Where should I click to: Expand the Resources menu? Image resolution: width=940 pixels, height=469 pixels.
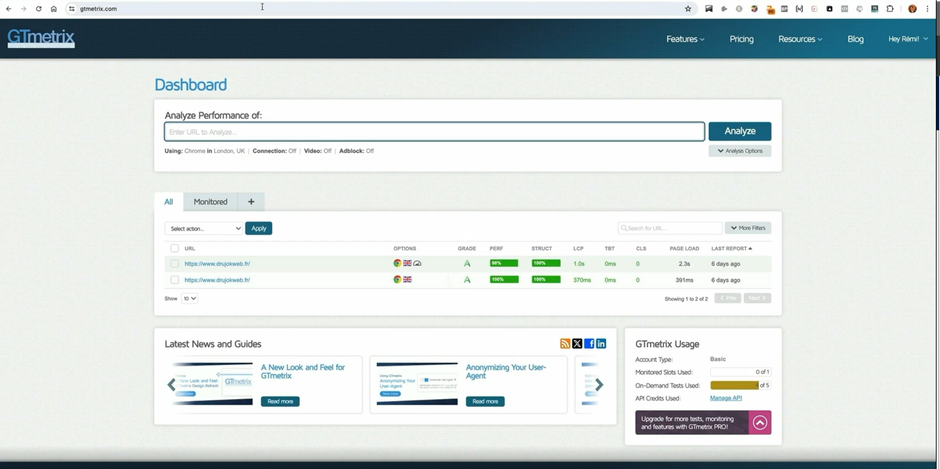tap(800, 39)
